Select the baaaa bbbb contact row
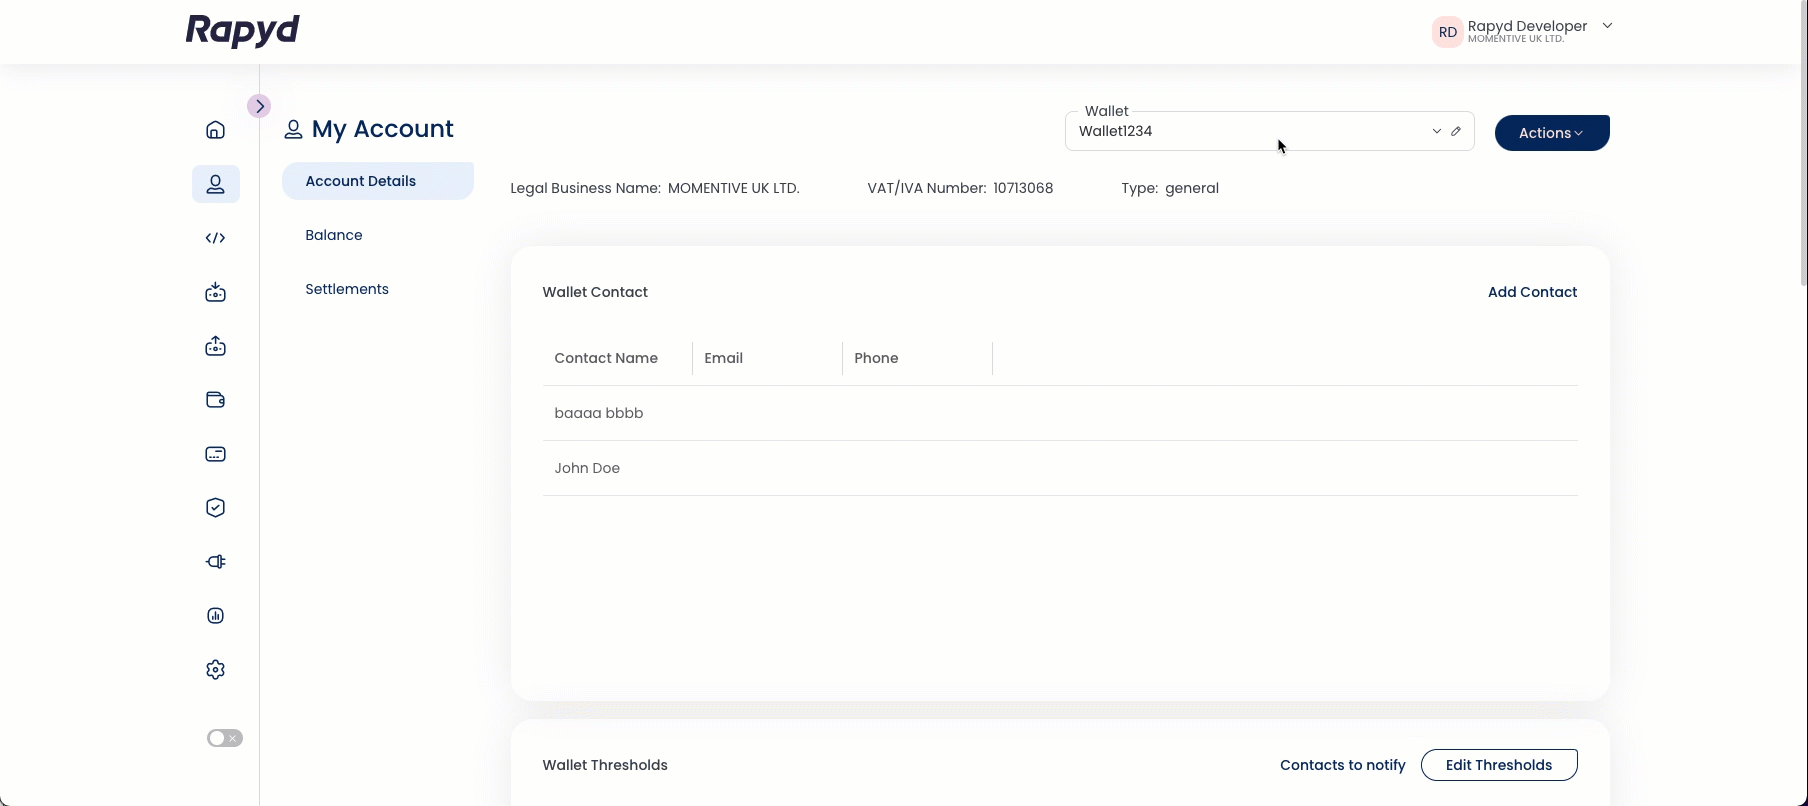This screenshot has height=806, width=1808. tap(1060, 413)
